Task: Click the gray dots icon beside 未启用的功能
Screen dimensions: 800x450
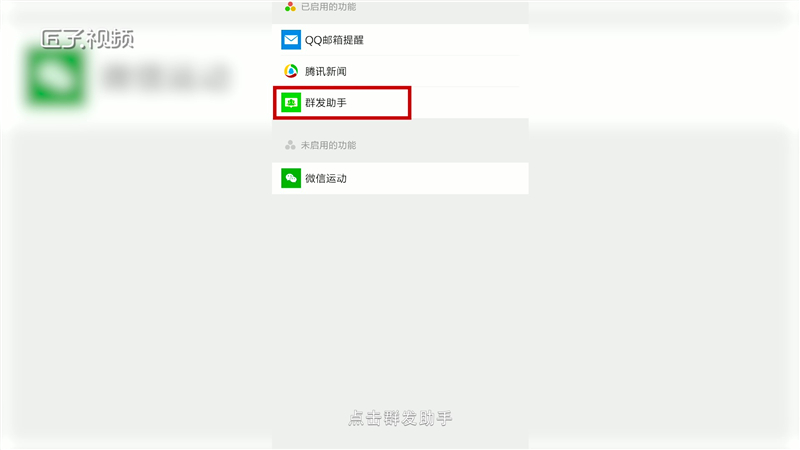Action: (x=290, y=145)
